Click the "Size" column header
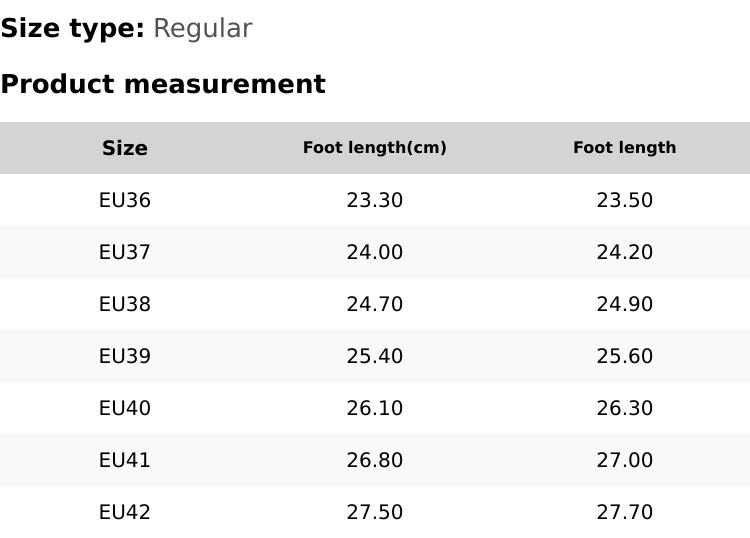This screenshot has width=750, height=538. click(125, 148)
